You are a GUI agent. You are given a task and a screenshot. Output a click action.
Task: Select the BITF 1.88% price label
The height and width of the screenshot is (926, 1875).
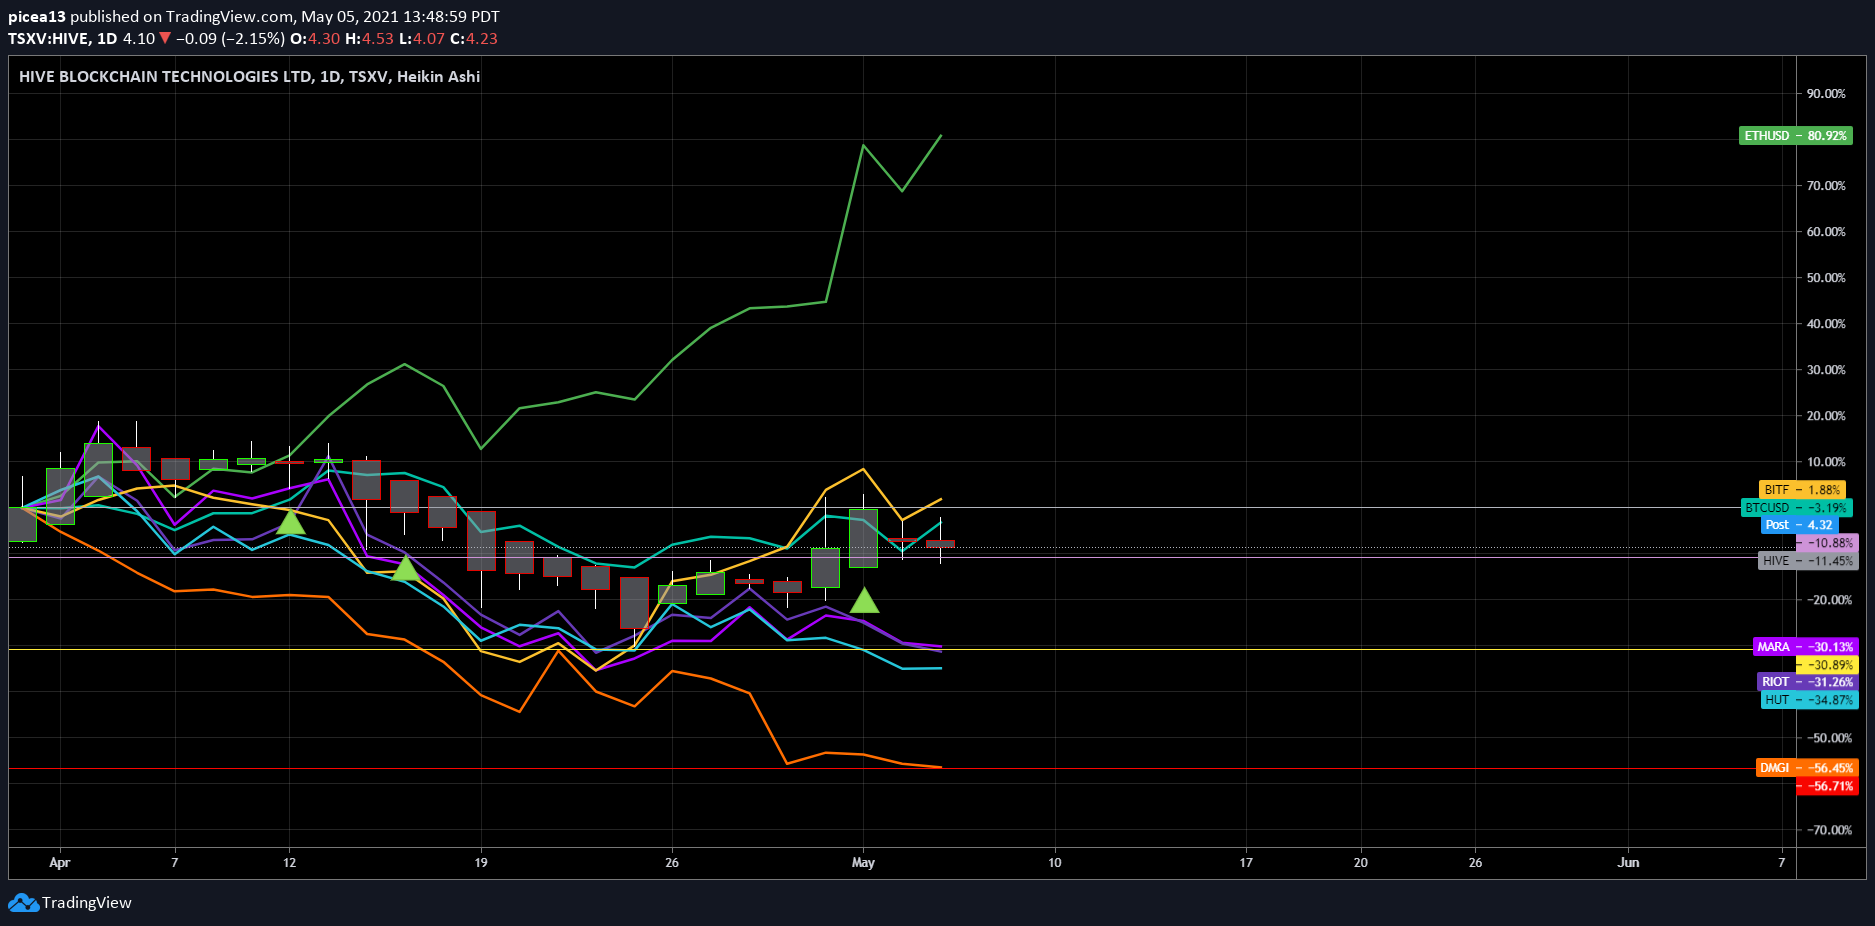[1802, 490]
